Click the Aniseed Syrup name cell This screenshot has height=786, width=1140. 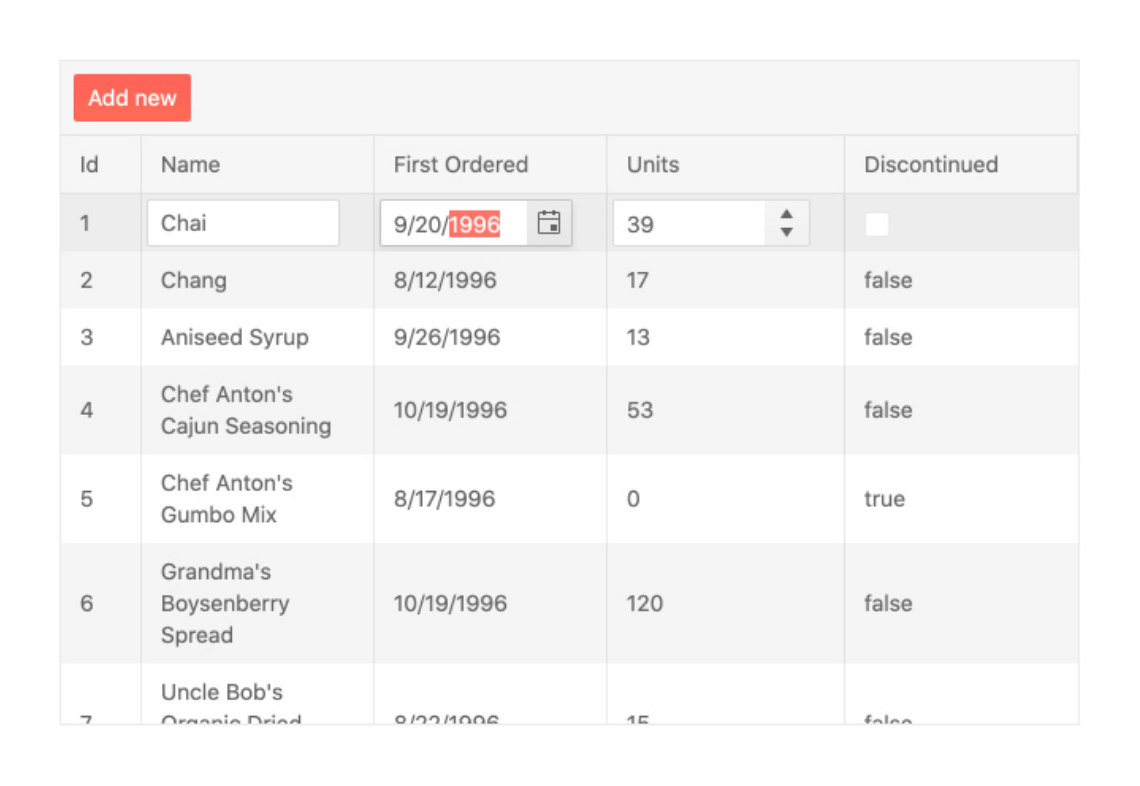coord(235,337)
